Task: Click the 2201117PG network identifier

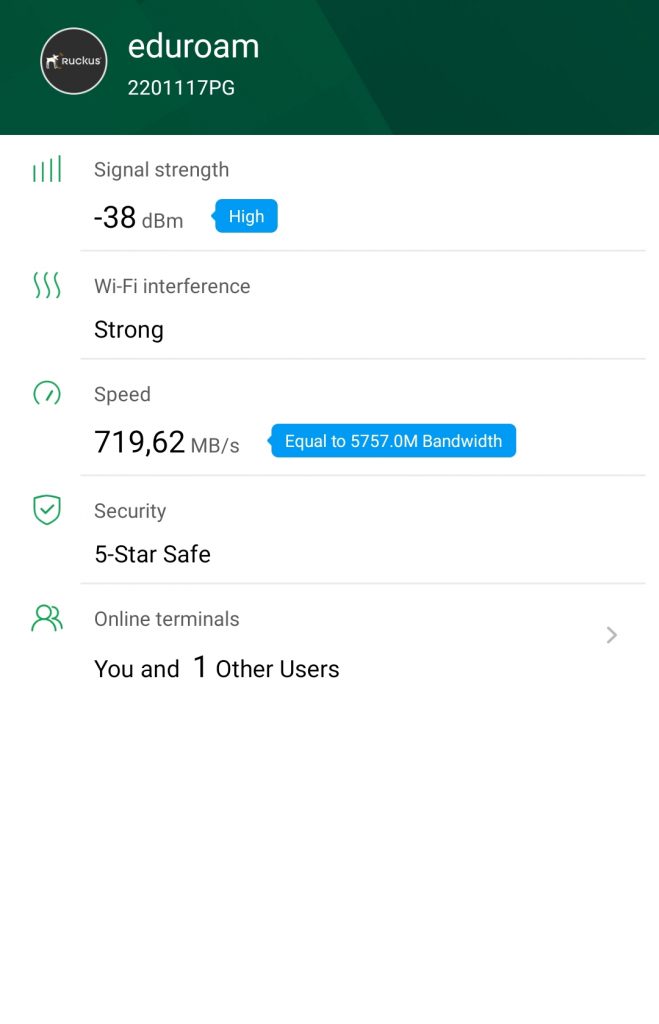Action: [x=181, y=88]
